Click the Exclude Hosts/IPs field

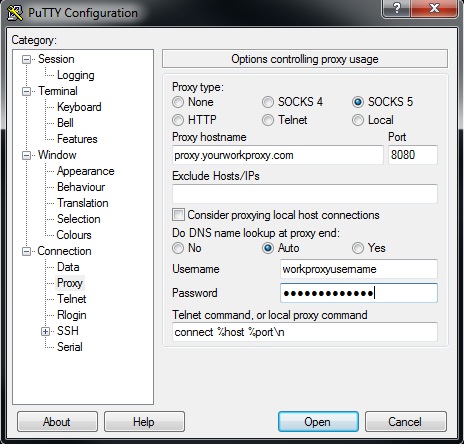[x=305, y=194]
